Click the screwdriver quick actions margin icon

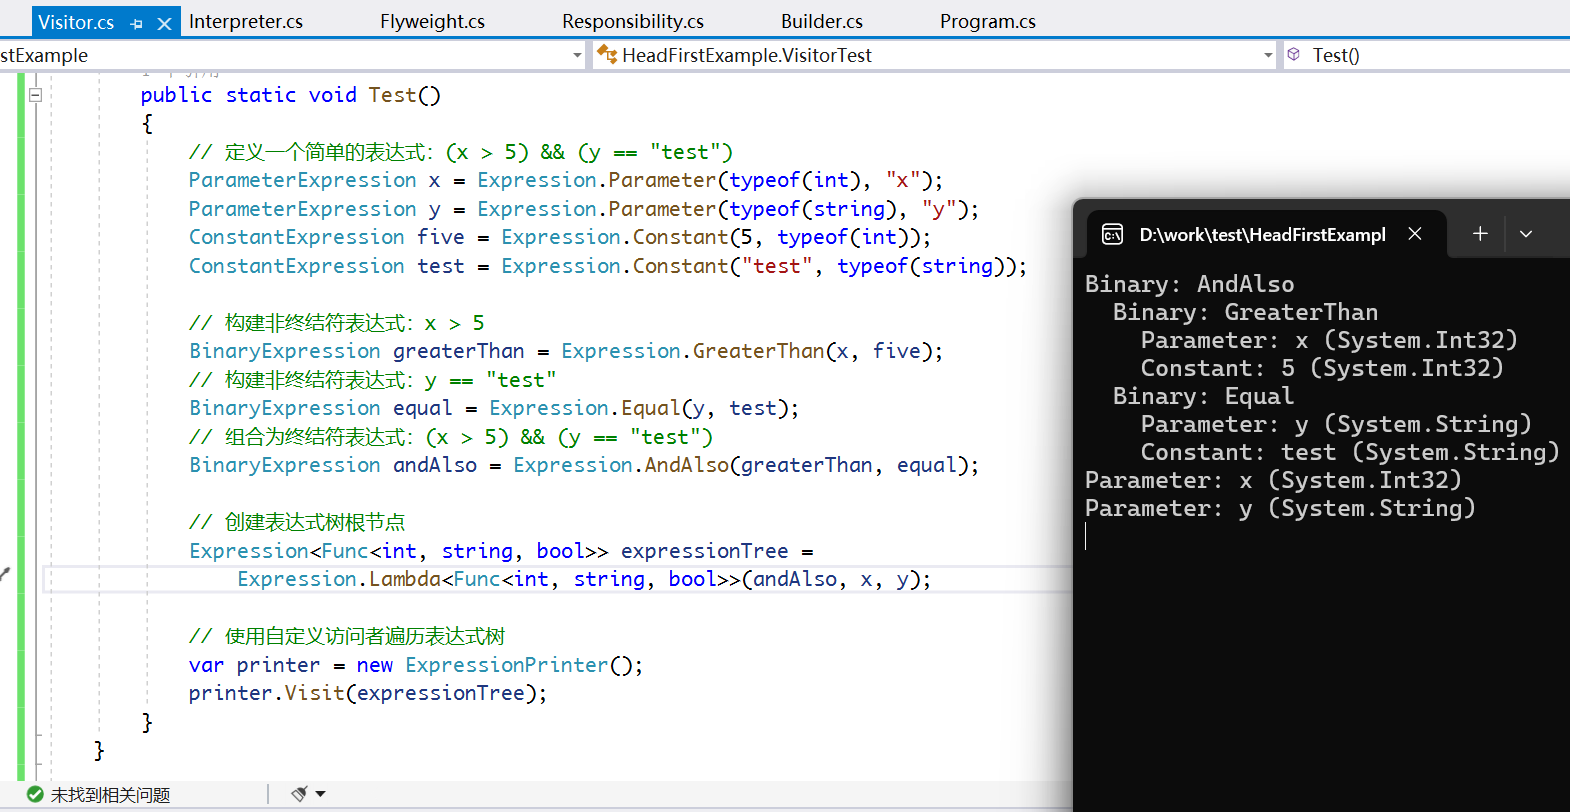tap(5, 574)
